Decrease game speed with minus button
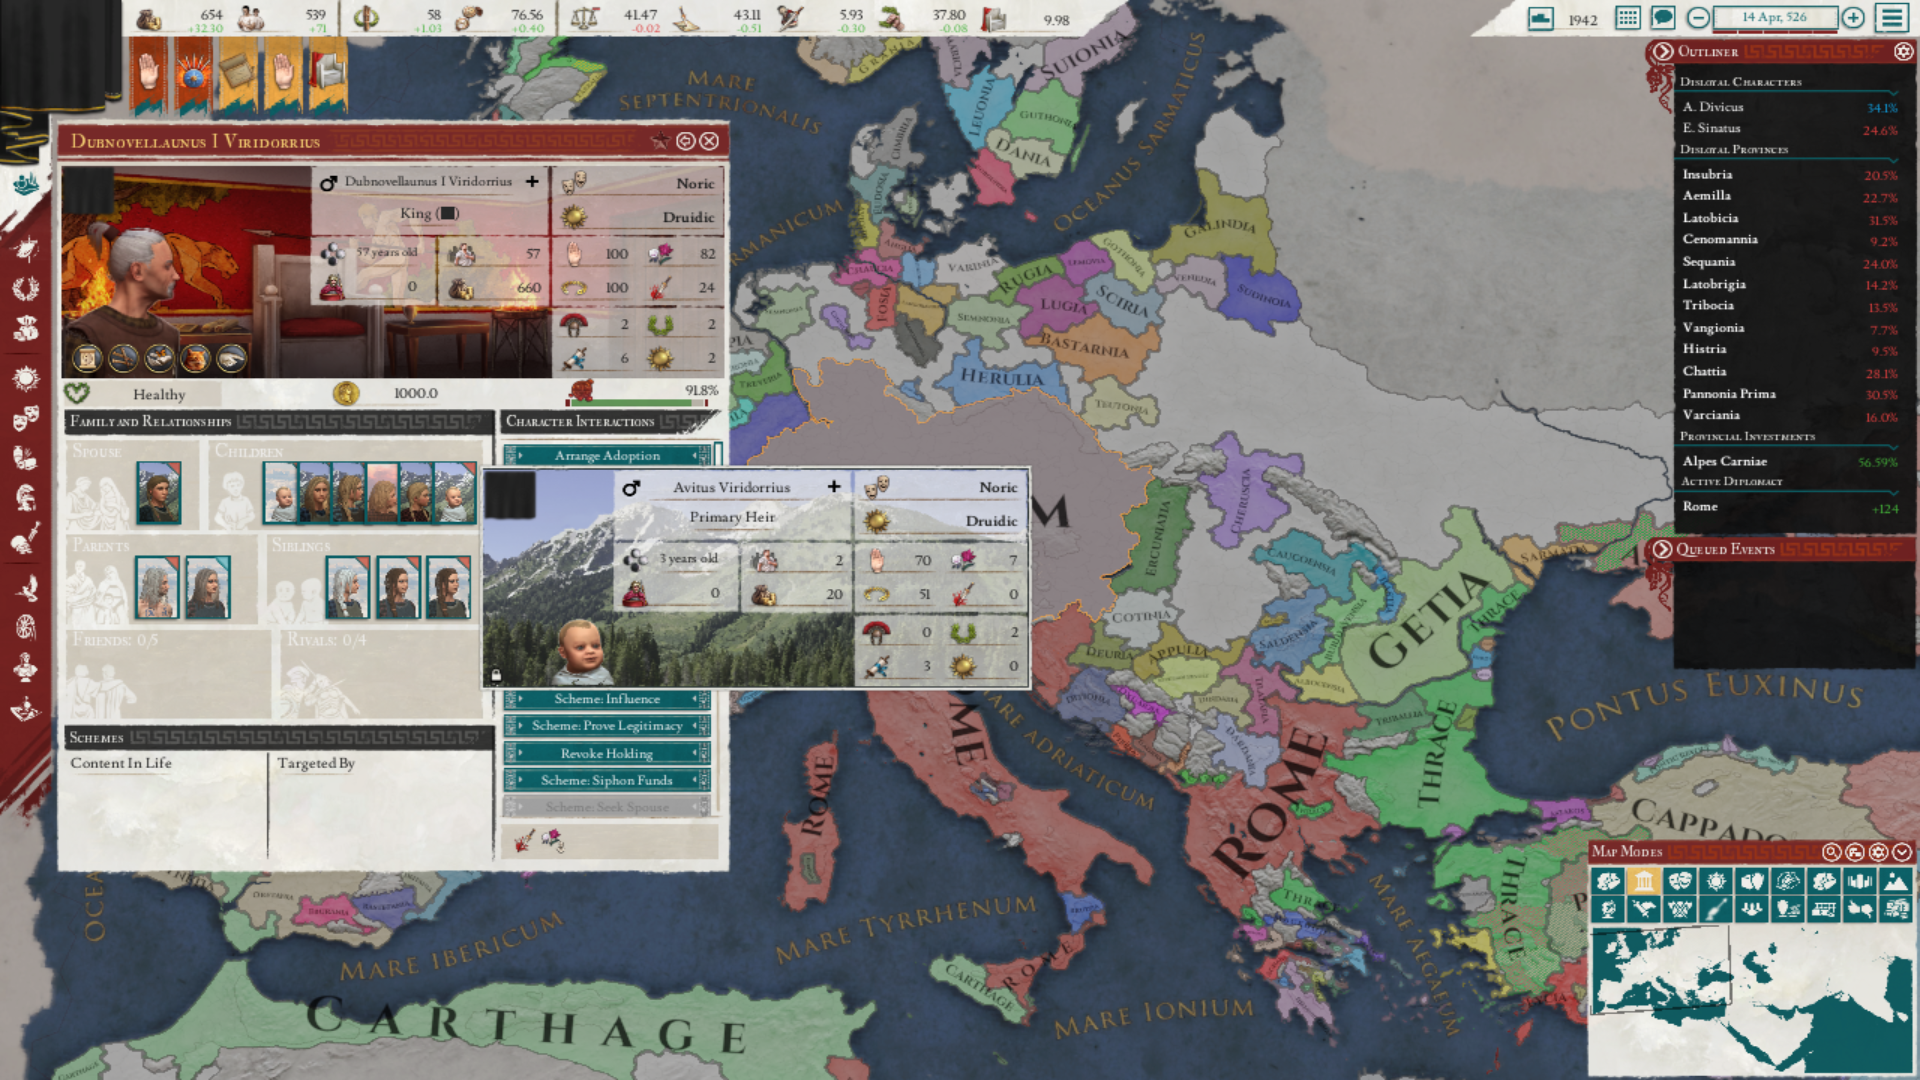The width and height of the screenshot is (1920, 1080). click(x=1698, y=18)
